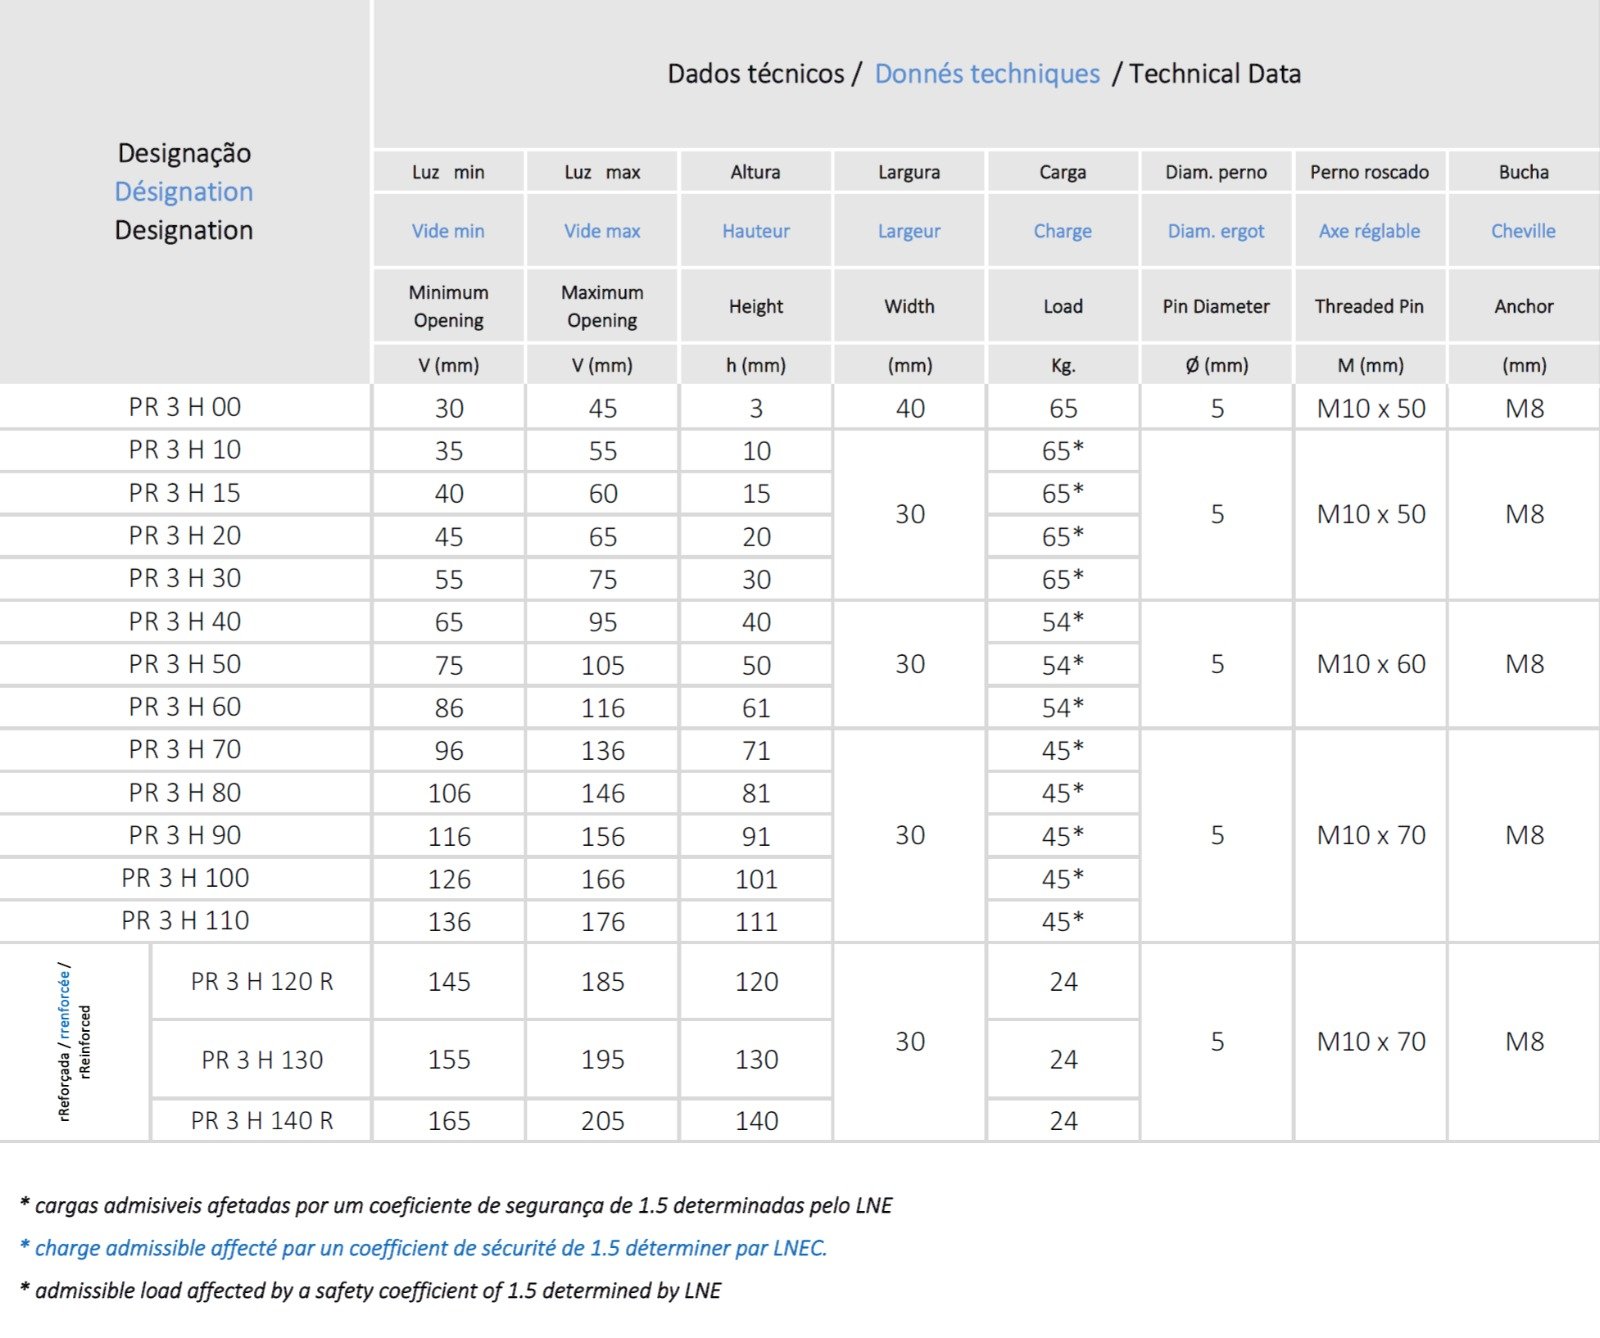Click the blue French footnote about LNEC
Viewport: 1600px width, 1338px height.
[424, 1248]
